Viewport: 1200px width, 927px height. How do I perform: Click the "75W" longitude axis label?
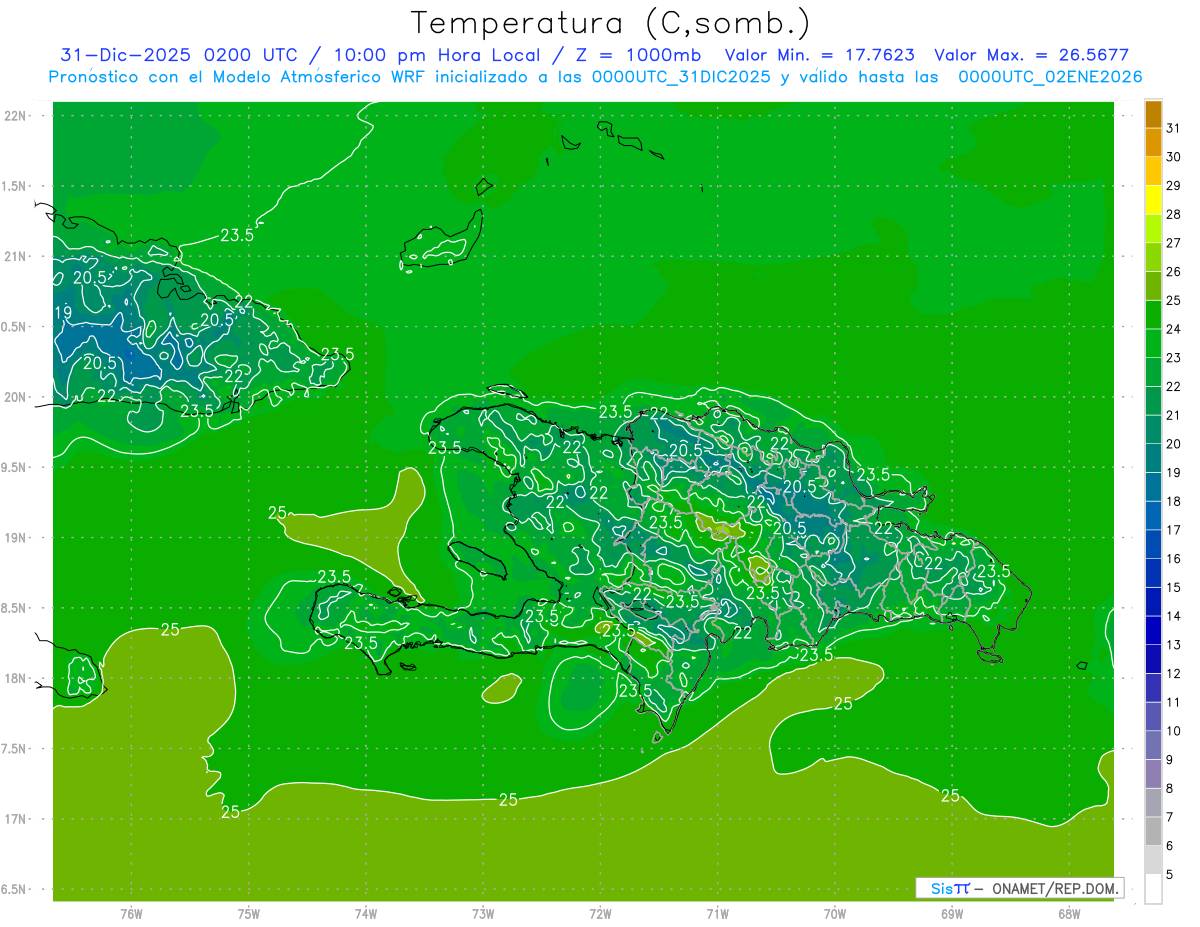[249, 914]
